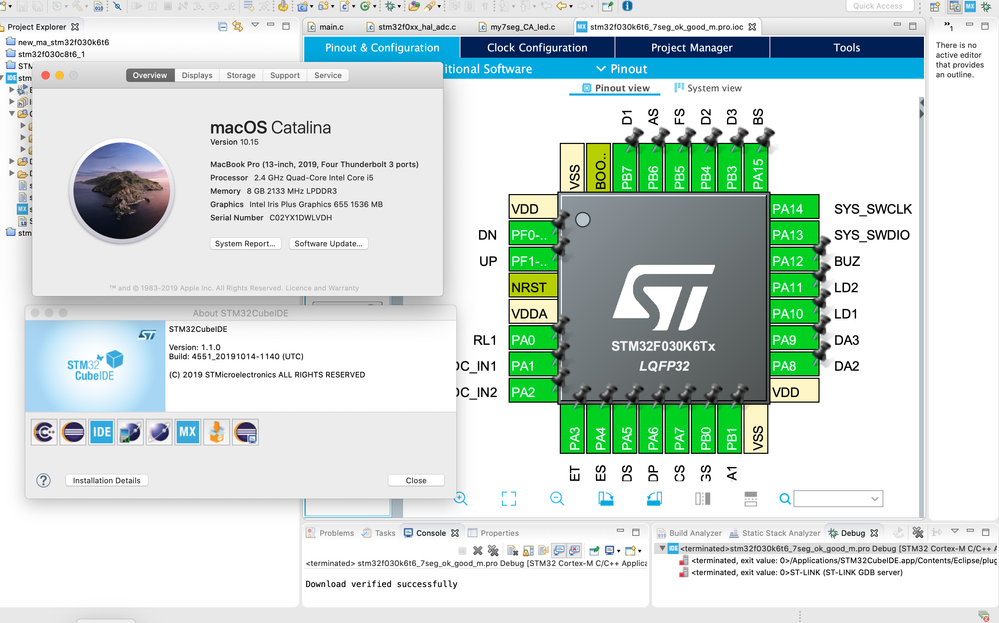This screenshot has height=623, width=999.
Task: Remove launch in Console toolbar (X icon)
Action: click(x=478, y=550)
